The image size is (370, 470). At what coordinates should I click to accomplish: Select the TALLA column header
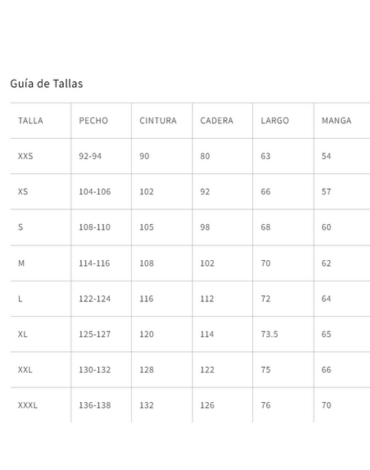click(31, 120)
